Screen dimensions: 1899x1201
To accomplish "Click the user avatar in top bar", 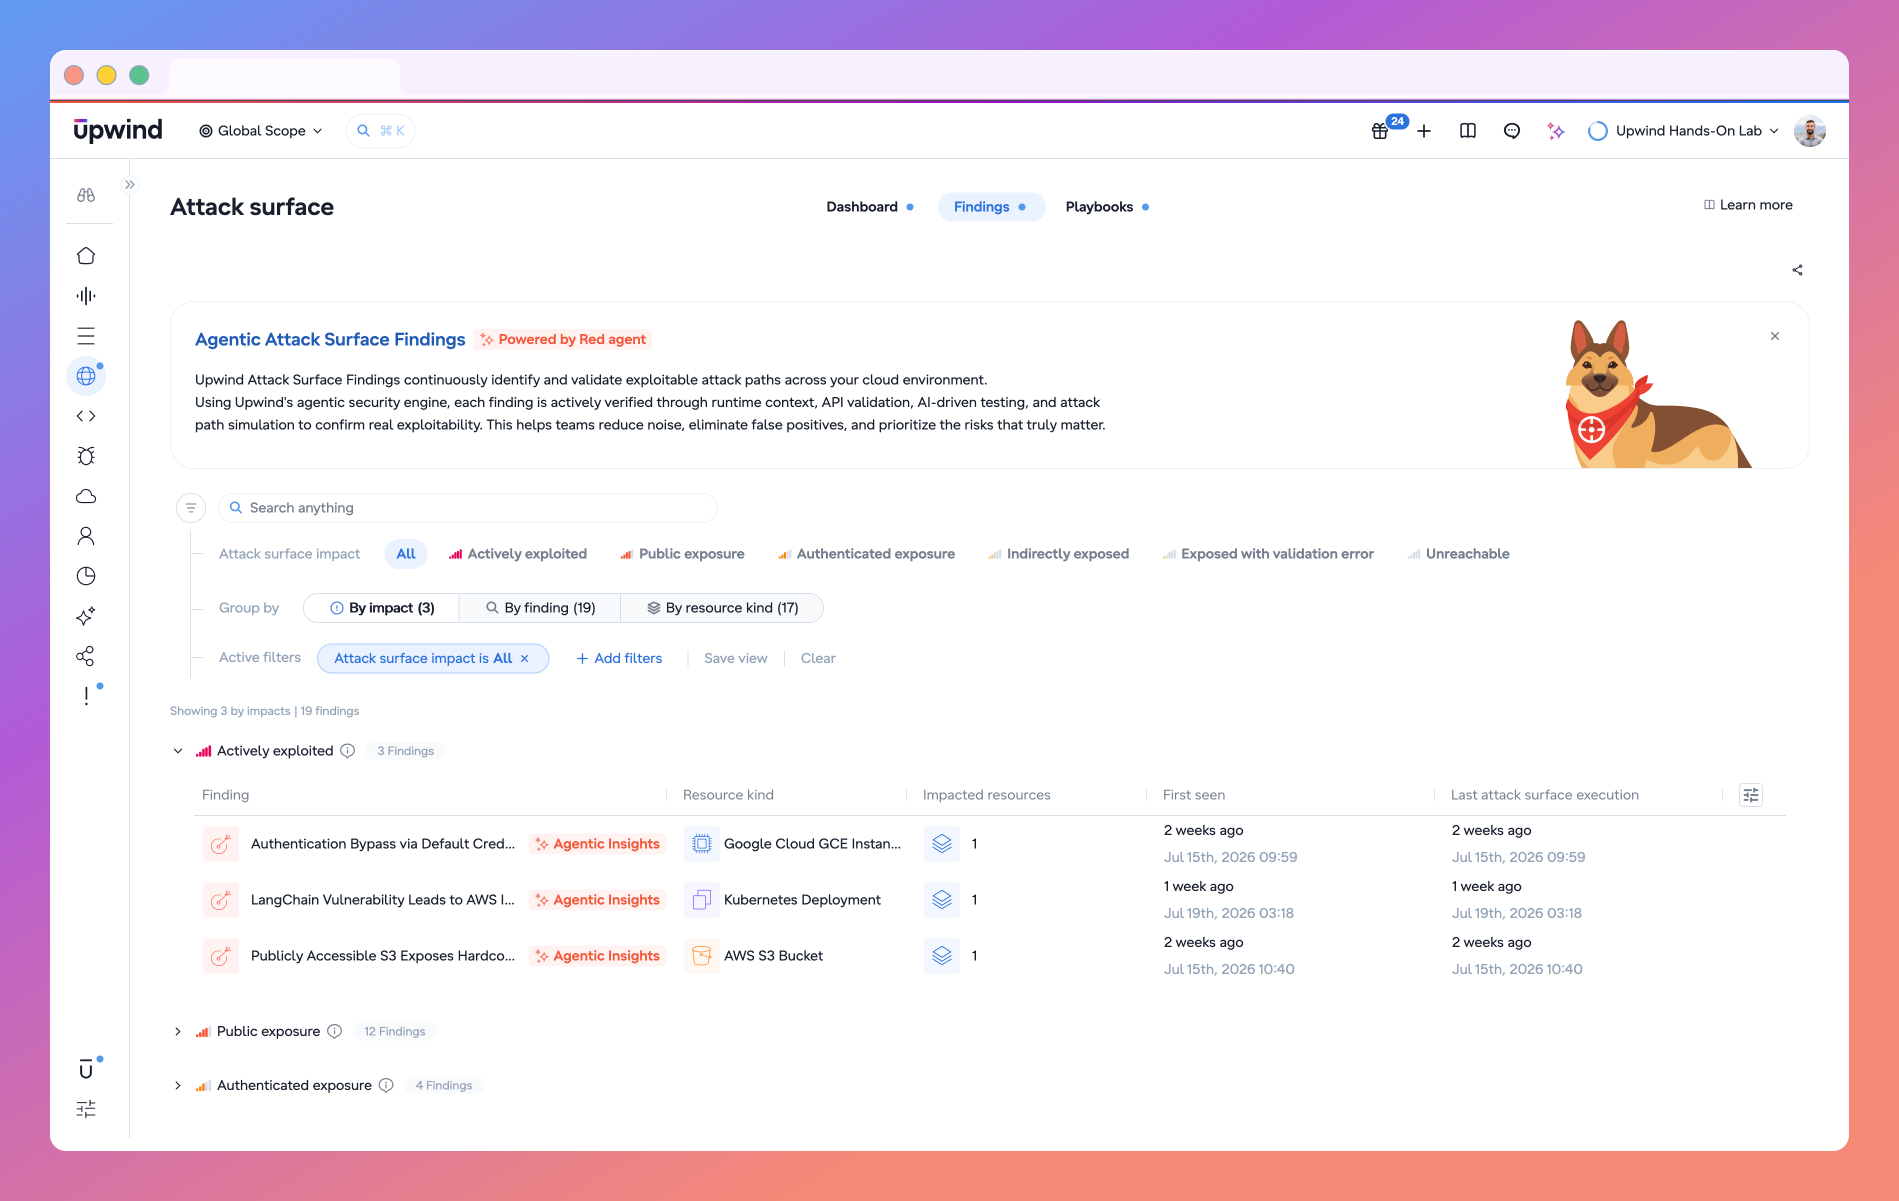I will pyautogui.click(x=1810, y=131).
